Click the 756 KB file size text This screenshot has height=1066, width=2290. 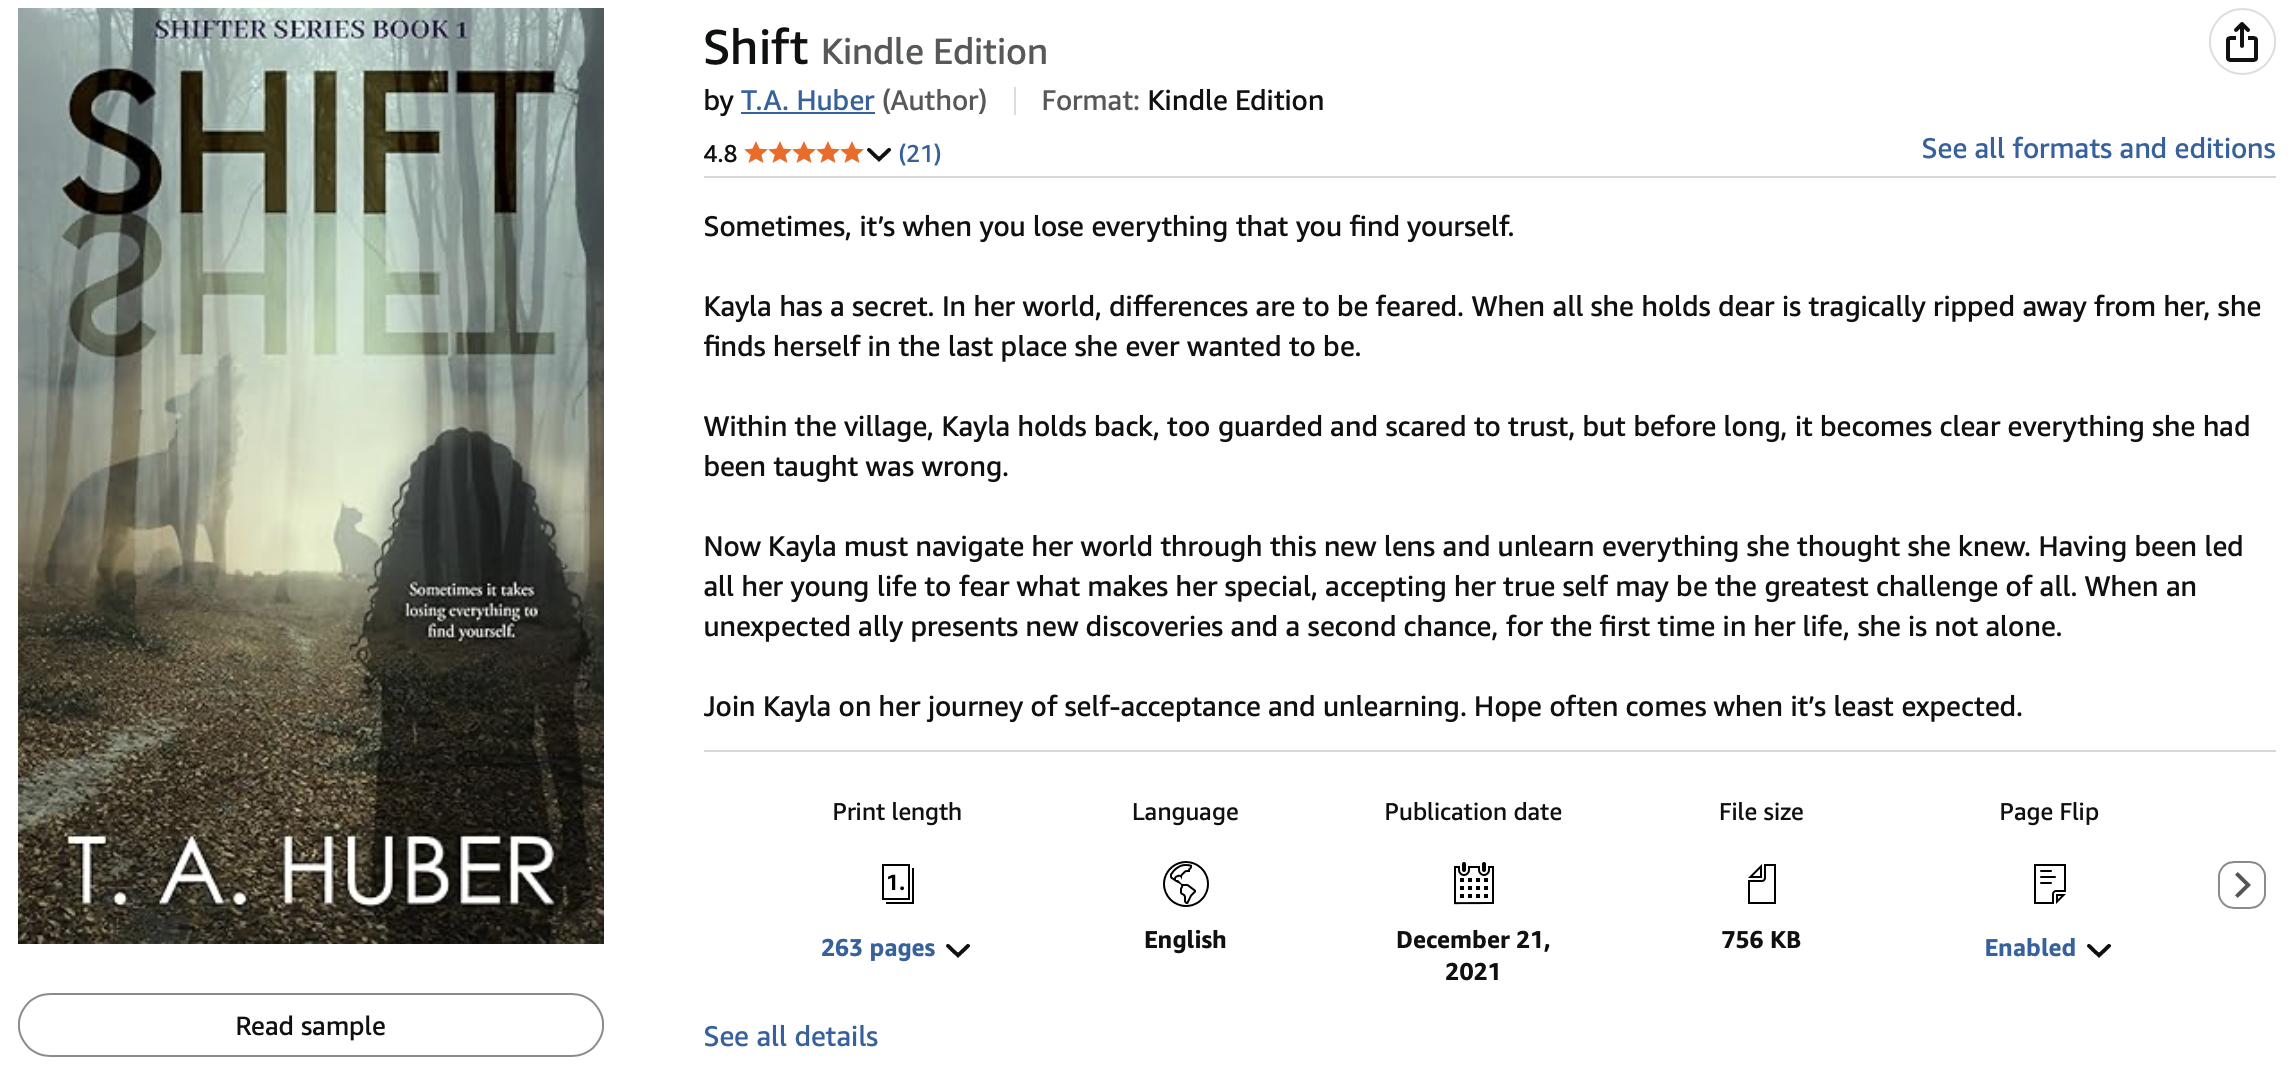pyautogui.click(x=1761, y=940)
